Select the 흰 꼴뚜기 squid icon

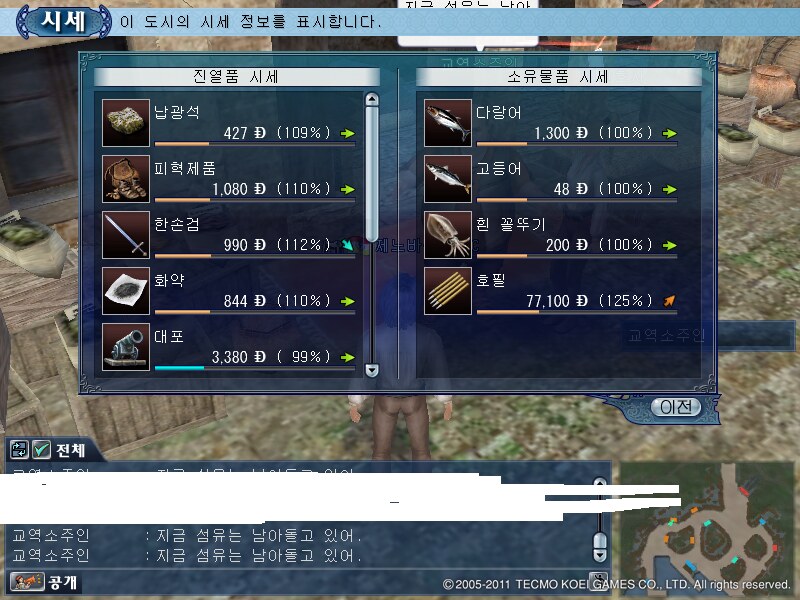pos(447,235)
